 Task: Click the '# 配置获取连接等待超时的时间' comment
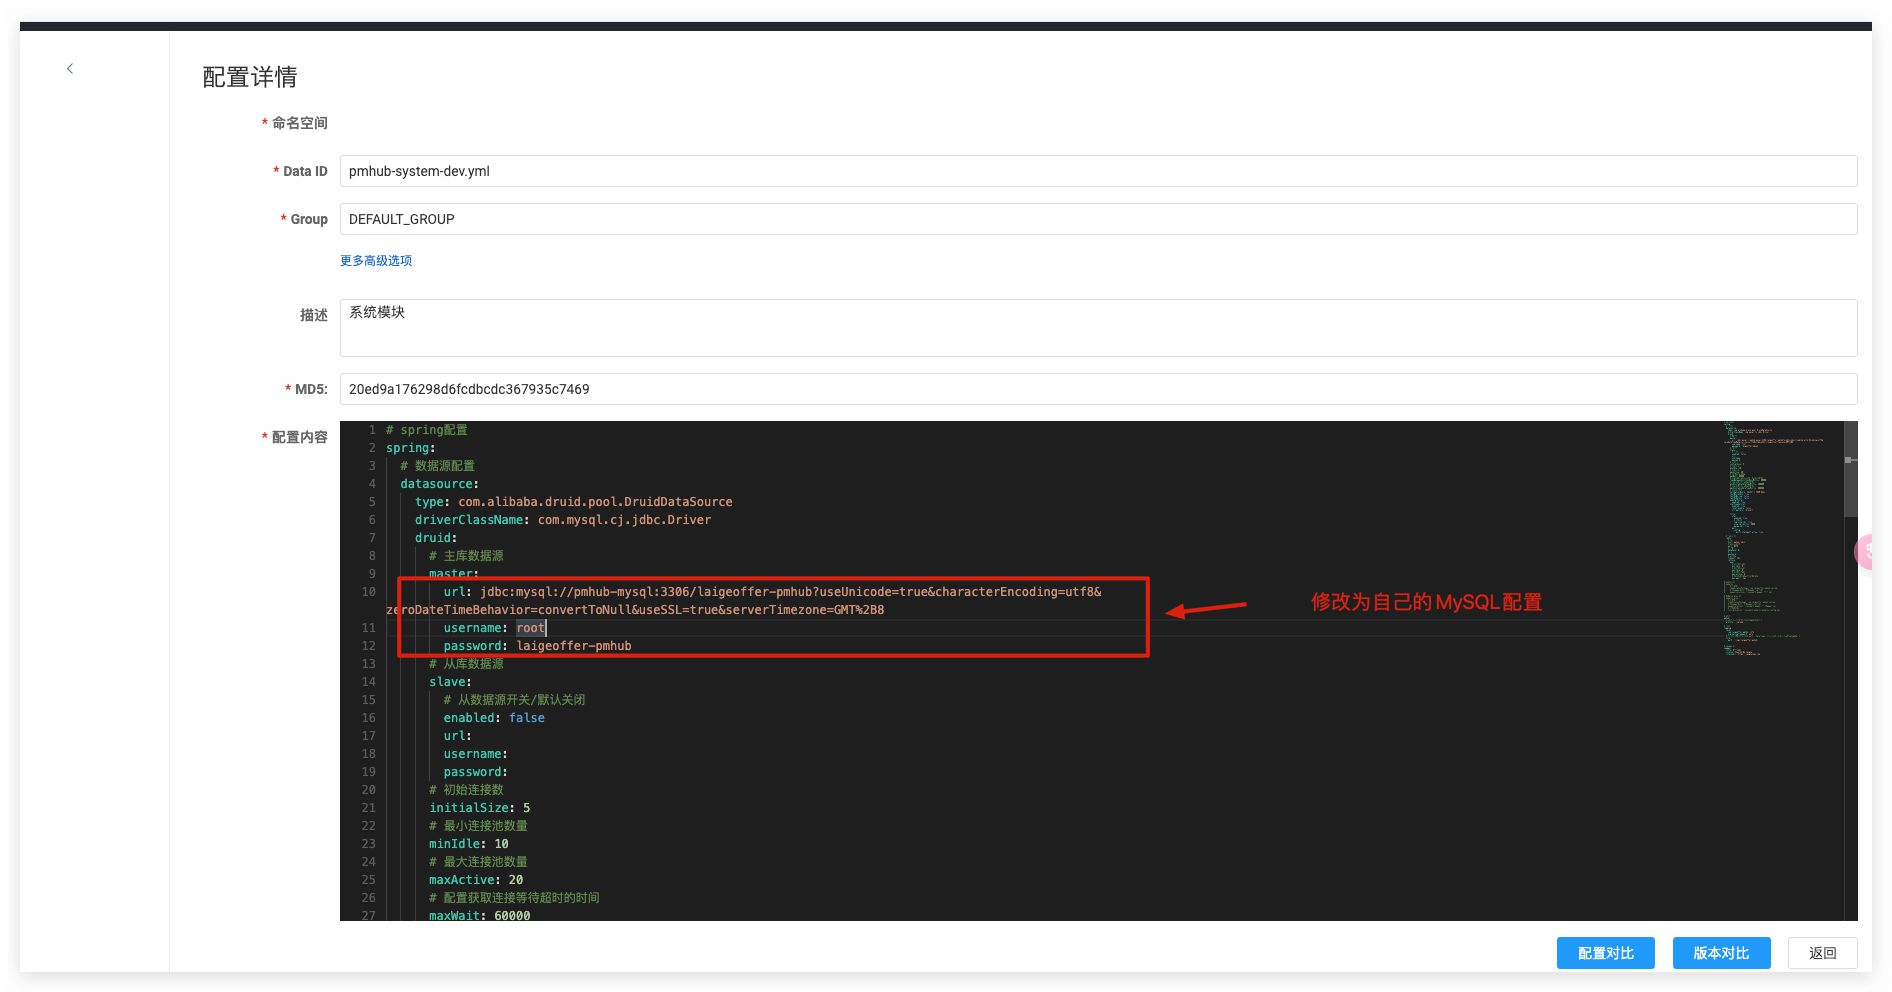click(514, 898)
